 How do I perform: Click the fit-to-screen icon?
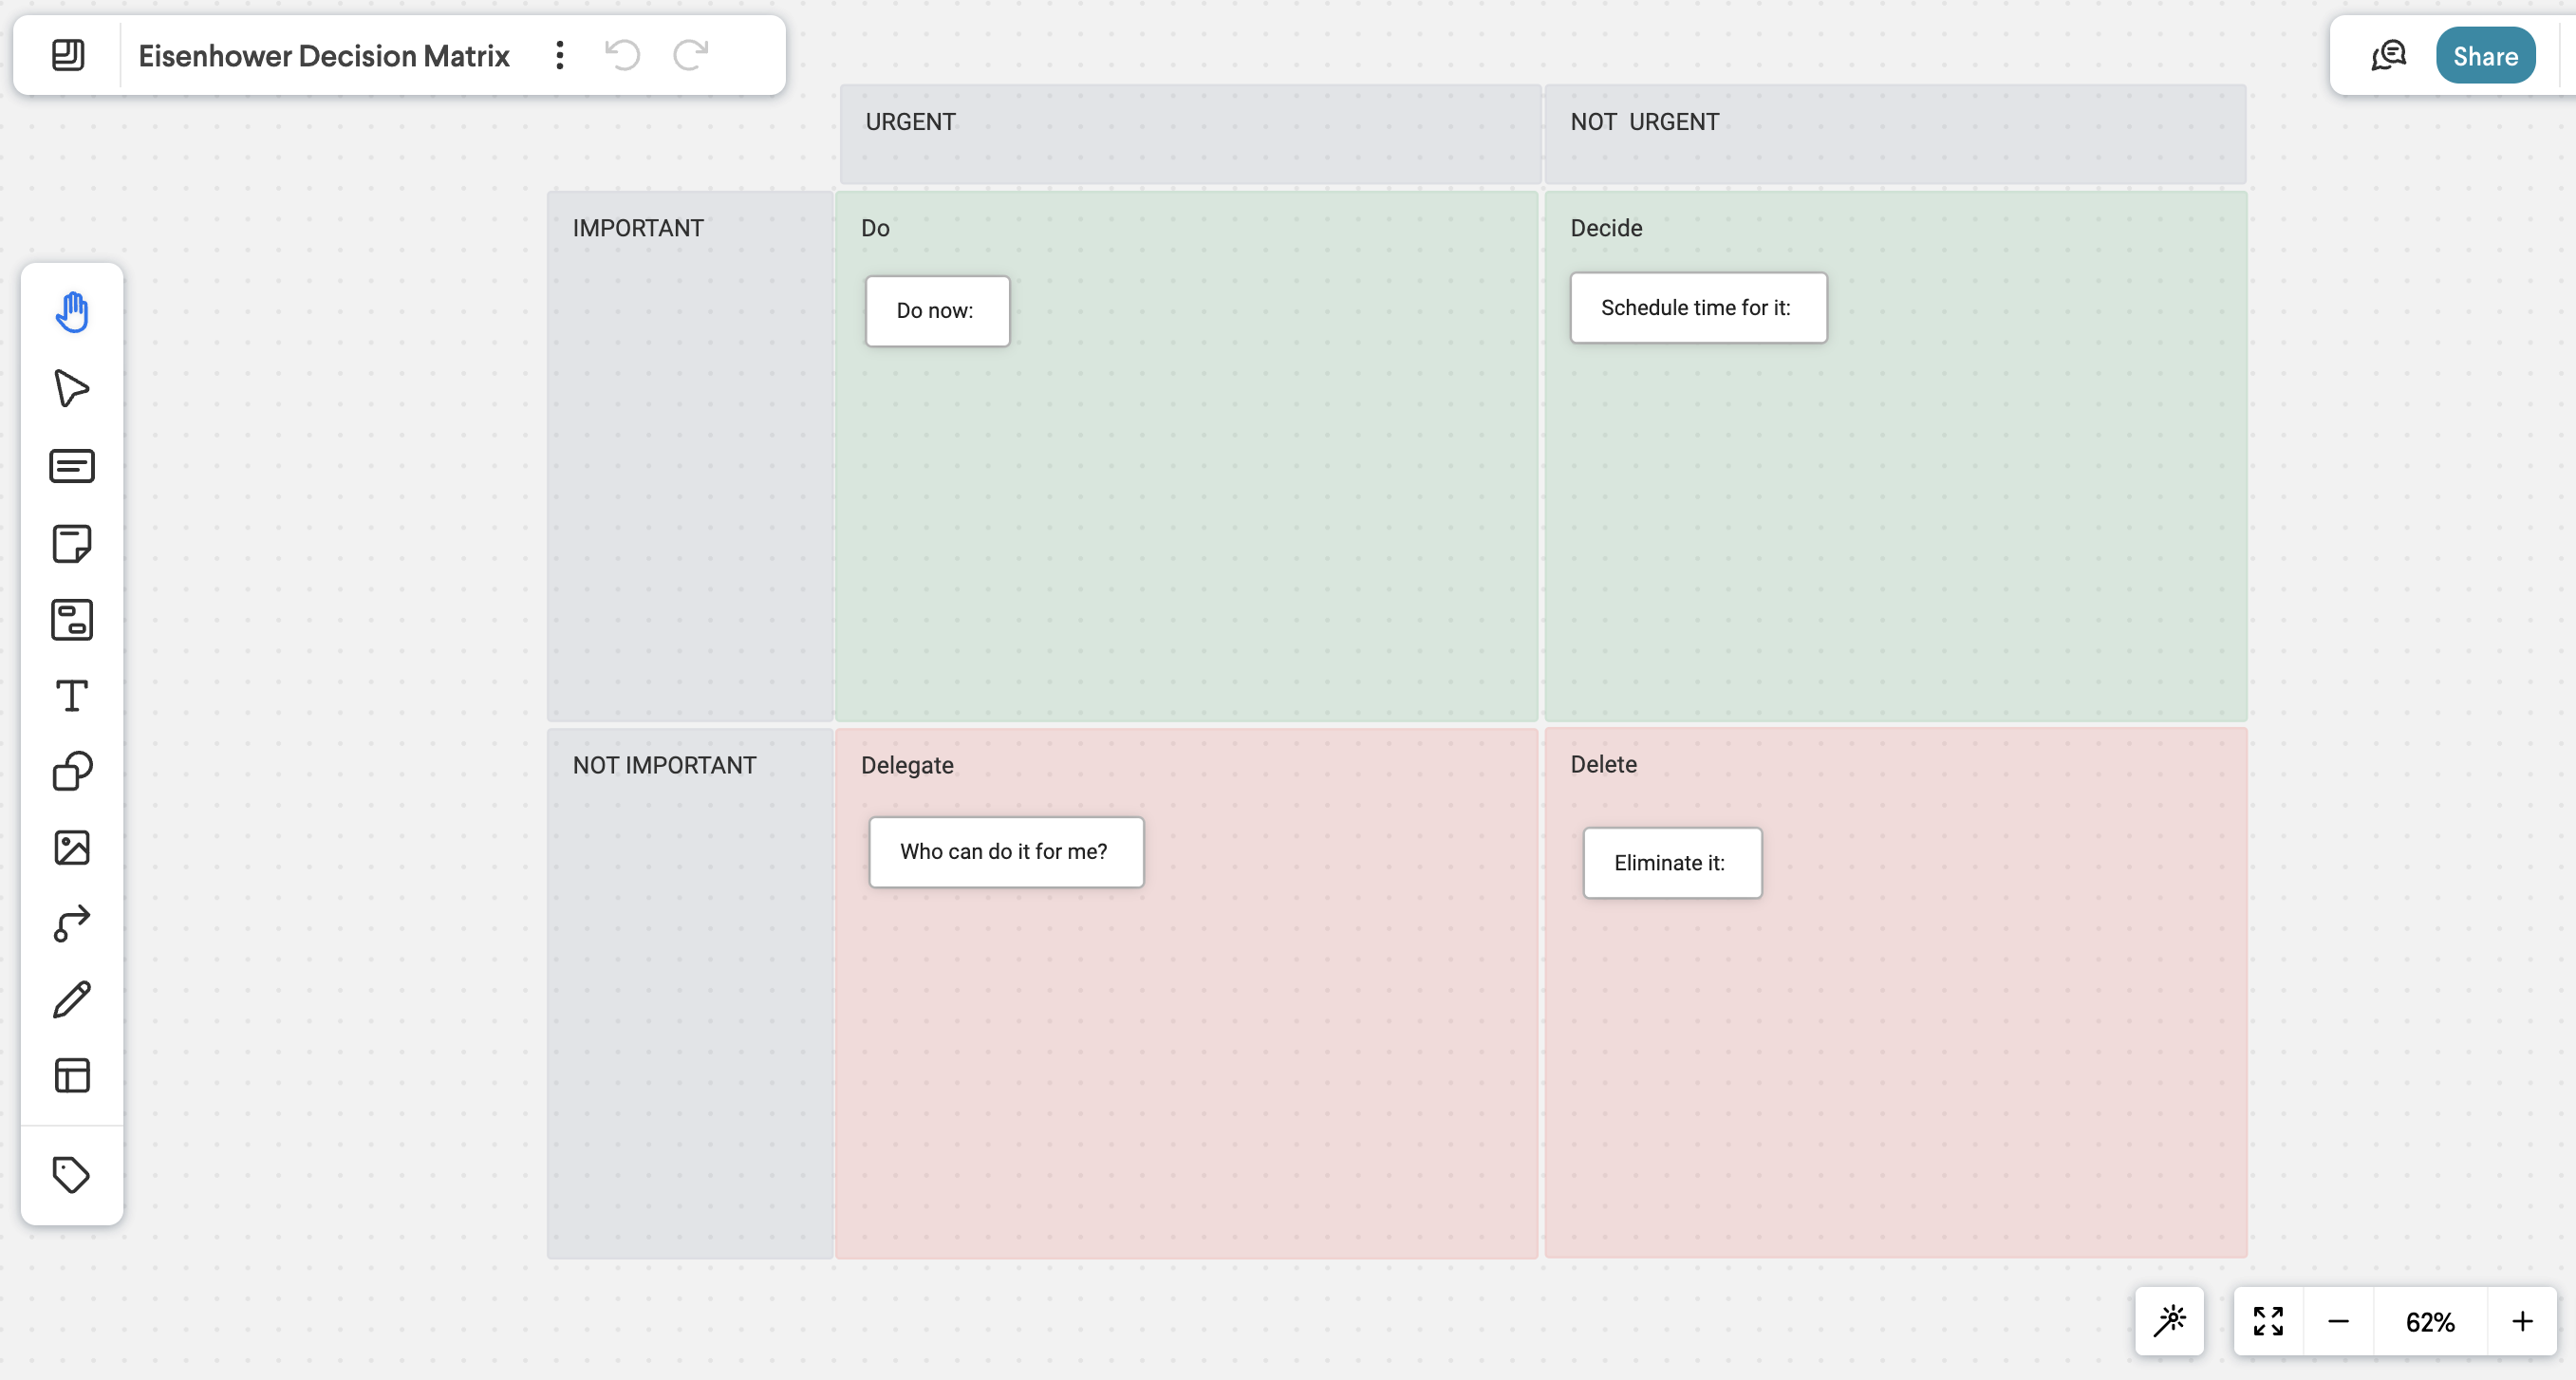pos(2269,1322)
